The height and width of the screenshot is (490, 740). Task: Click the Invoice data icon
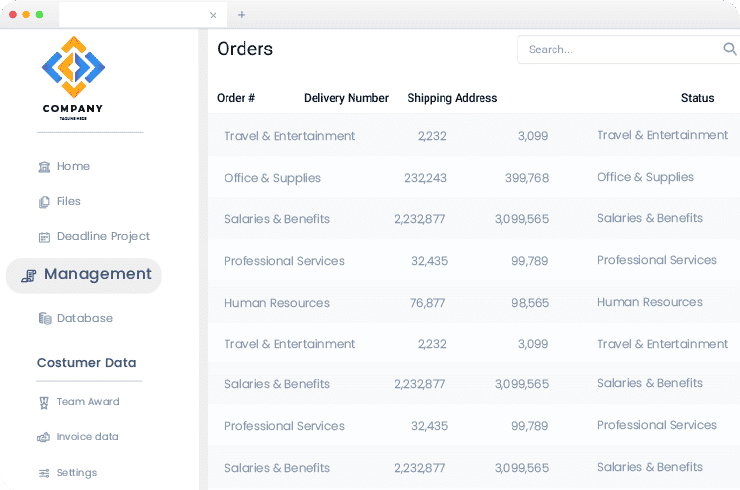point(43,437)
